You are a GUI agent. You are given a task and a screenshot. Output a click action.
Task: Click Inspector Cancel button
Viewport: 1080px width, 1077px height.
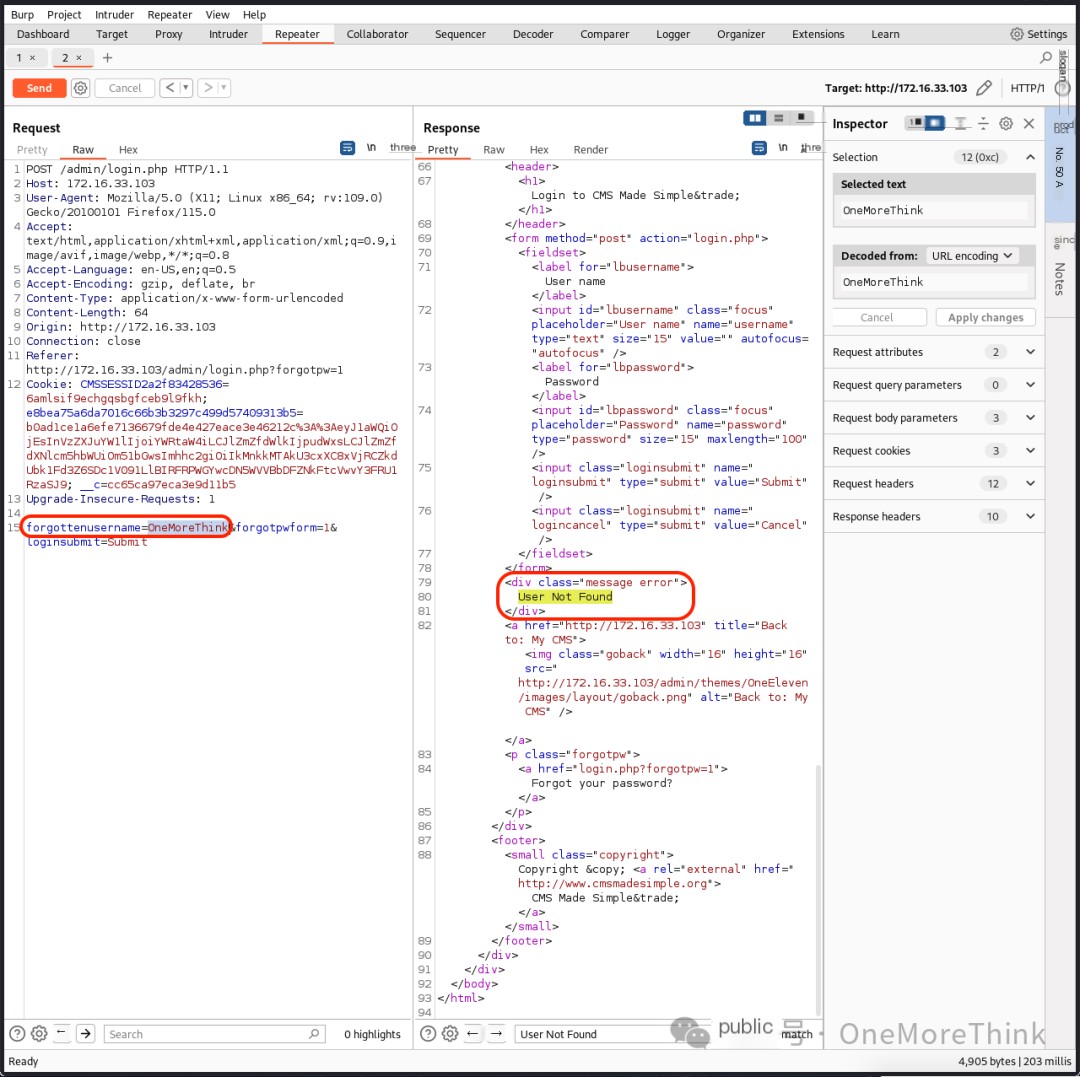tap(876, 317)
